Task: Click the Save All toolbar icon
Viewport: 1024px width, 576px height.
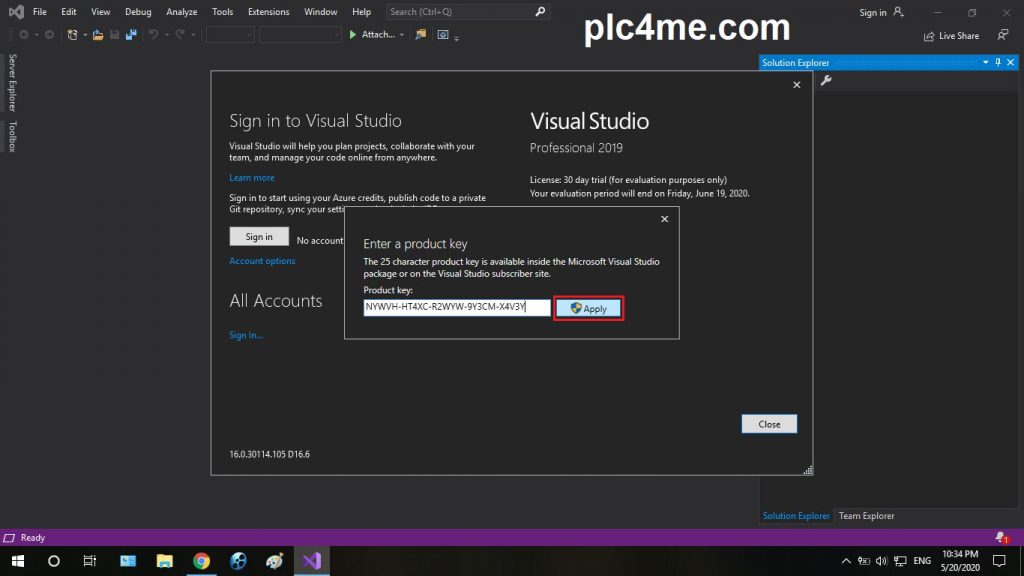Action: (130, 35)
